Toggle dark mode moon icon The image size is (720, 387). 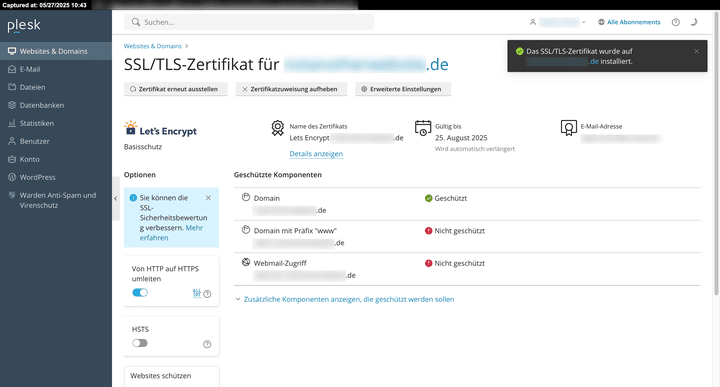pos(694,22)
